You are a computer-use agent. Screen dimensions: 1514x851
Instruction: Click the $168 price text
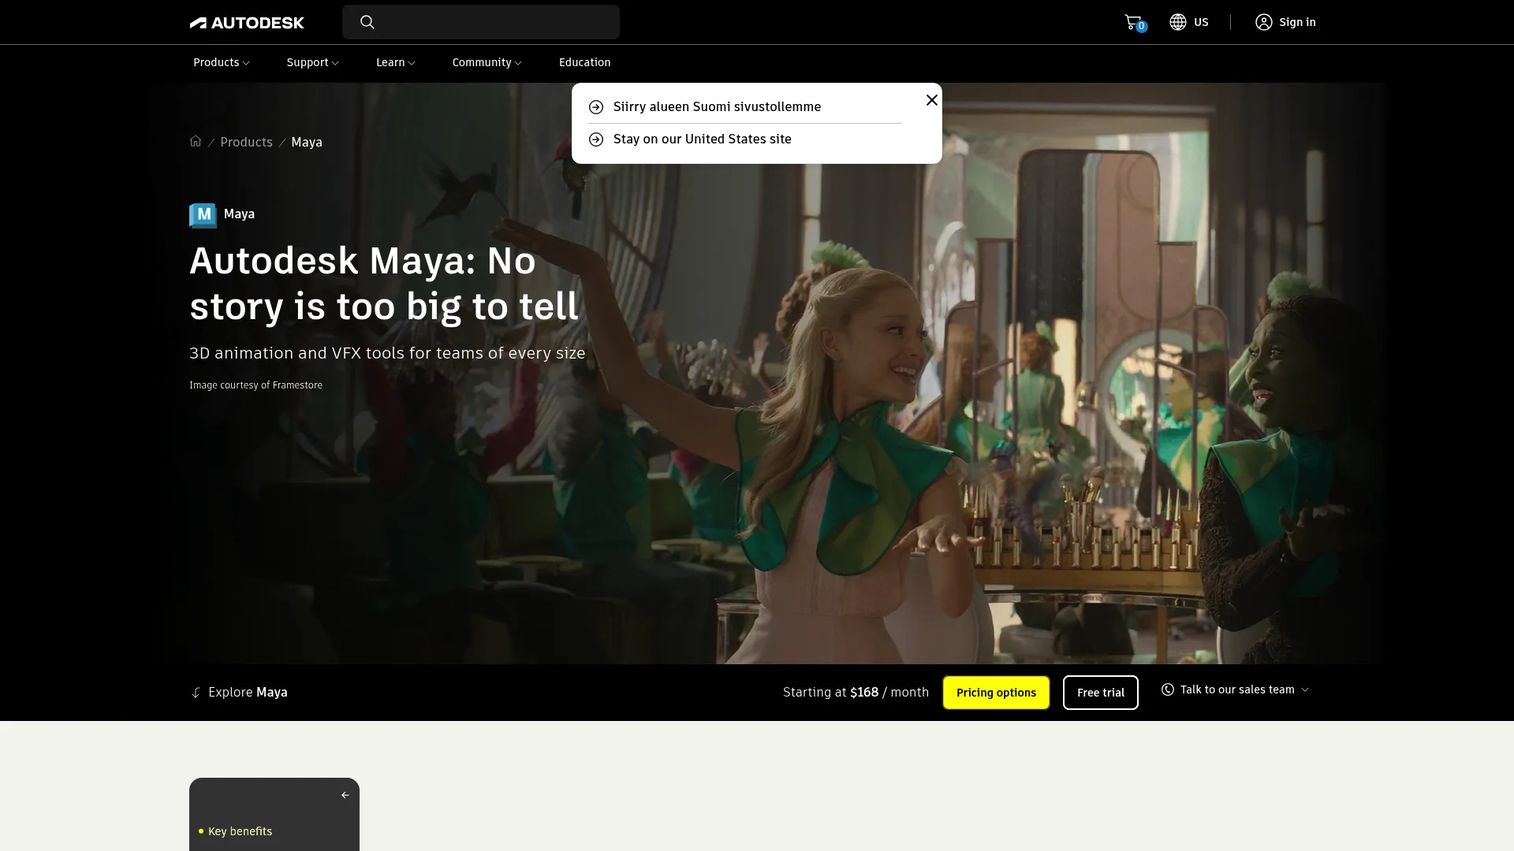(864, 692)
